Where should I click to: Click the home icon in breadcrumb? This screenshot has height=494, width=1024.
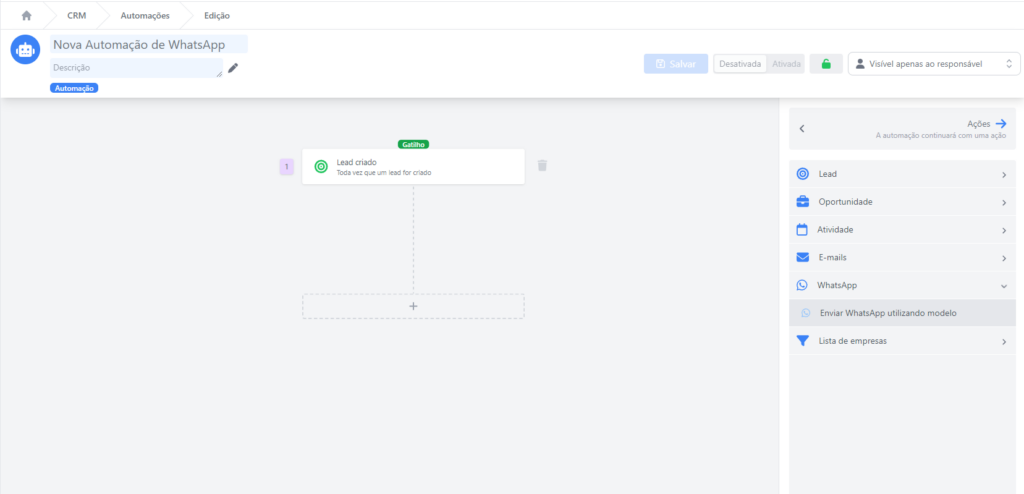coord(26,16)
